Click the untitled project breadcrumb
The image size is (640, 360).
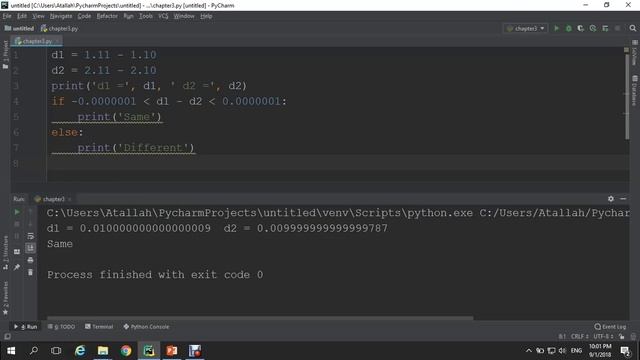(19, 29)
